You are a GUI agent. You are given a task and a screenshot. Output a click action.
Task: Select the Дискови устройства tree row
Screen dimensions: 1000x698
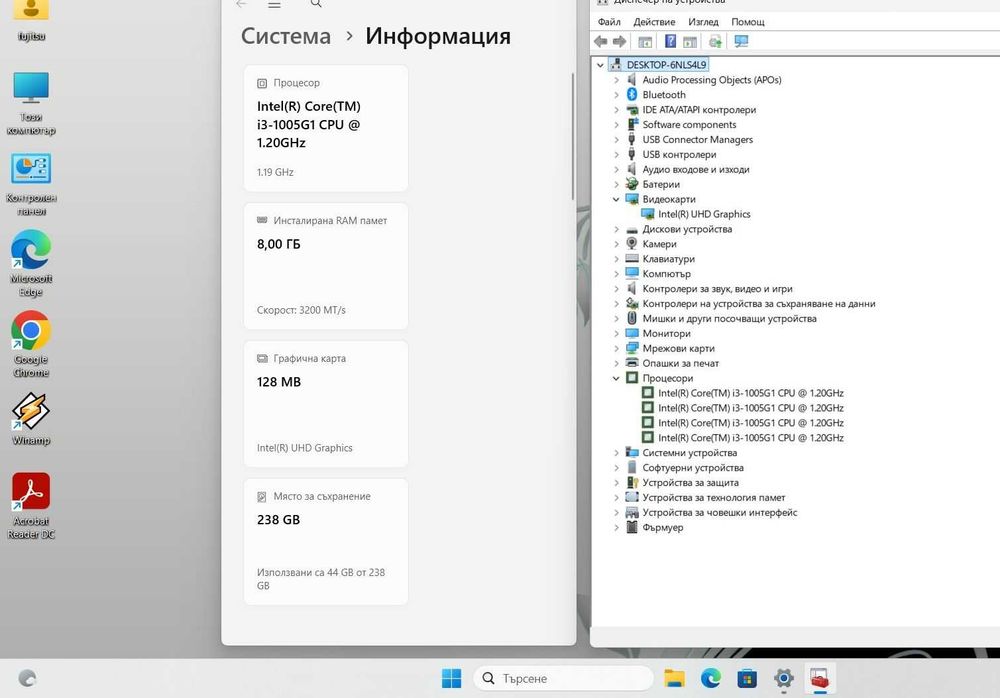687,229
